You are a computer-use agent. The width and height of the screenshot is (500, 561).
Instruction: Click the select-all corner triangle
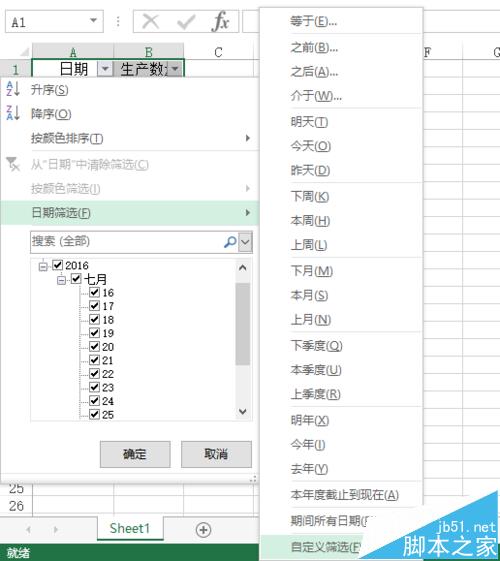[x=24, y=53]
